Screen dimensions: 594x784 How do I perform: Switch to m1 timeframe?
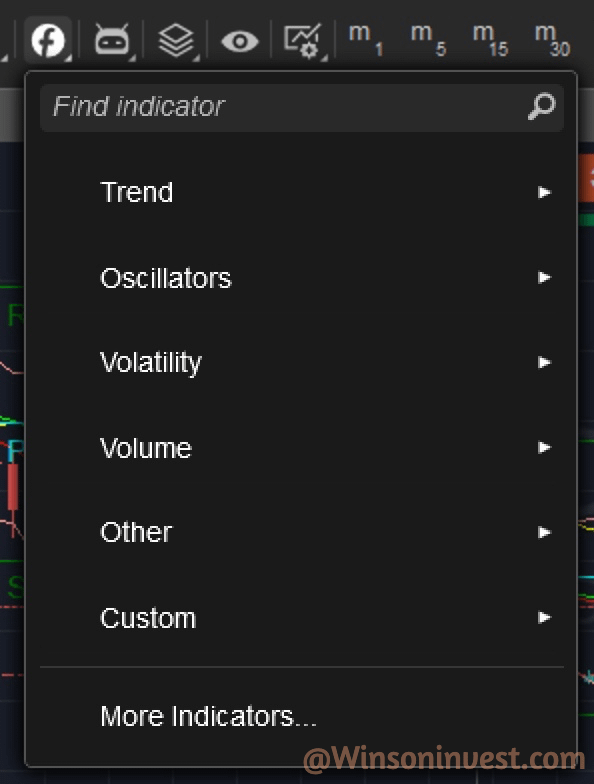point(366,40)
